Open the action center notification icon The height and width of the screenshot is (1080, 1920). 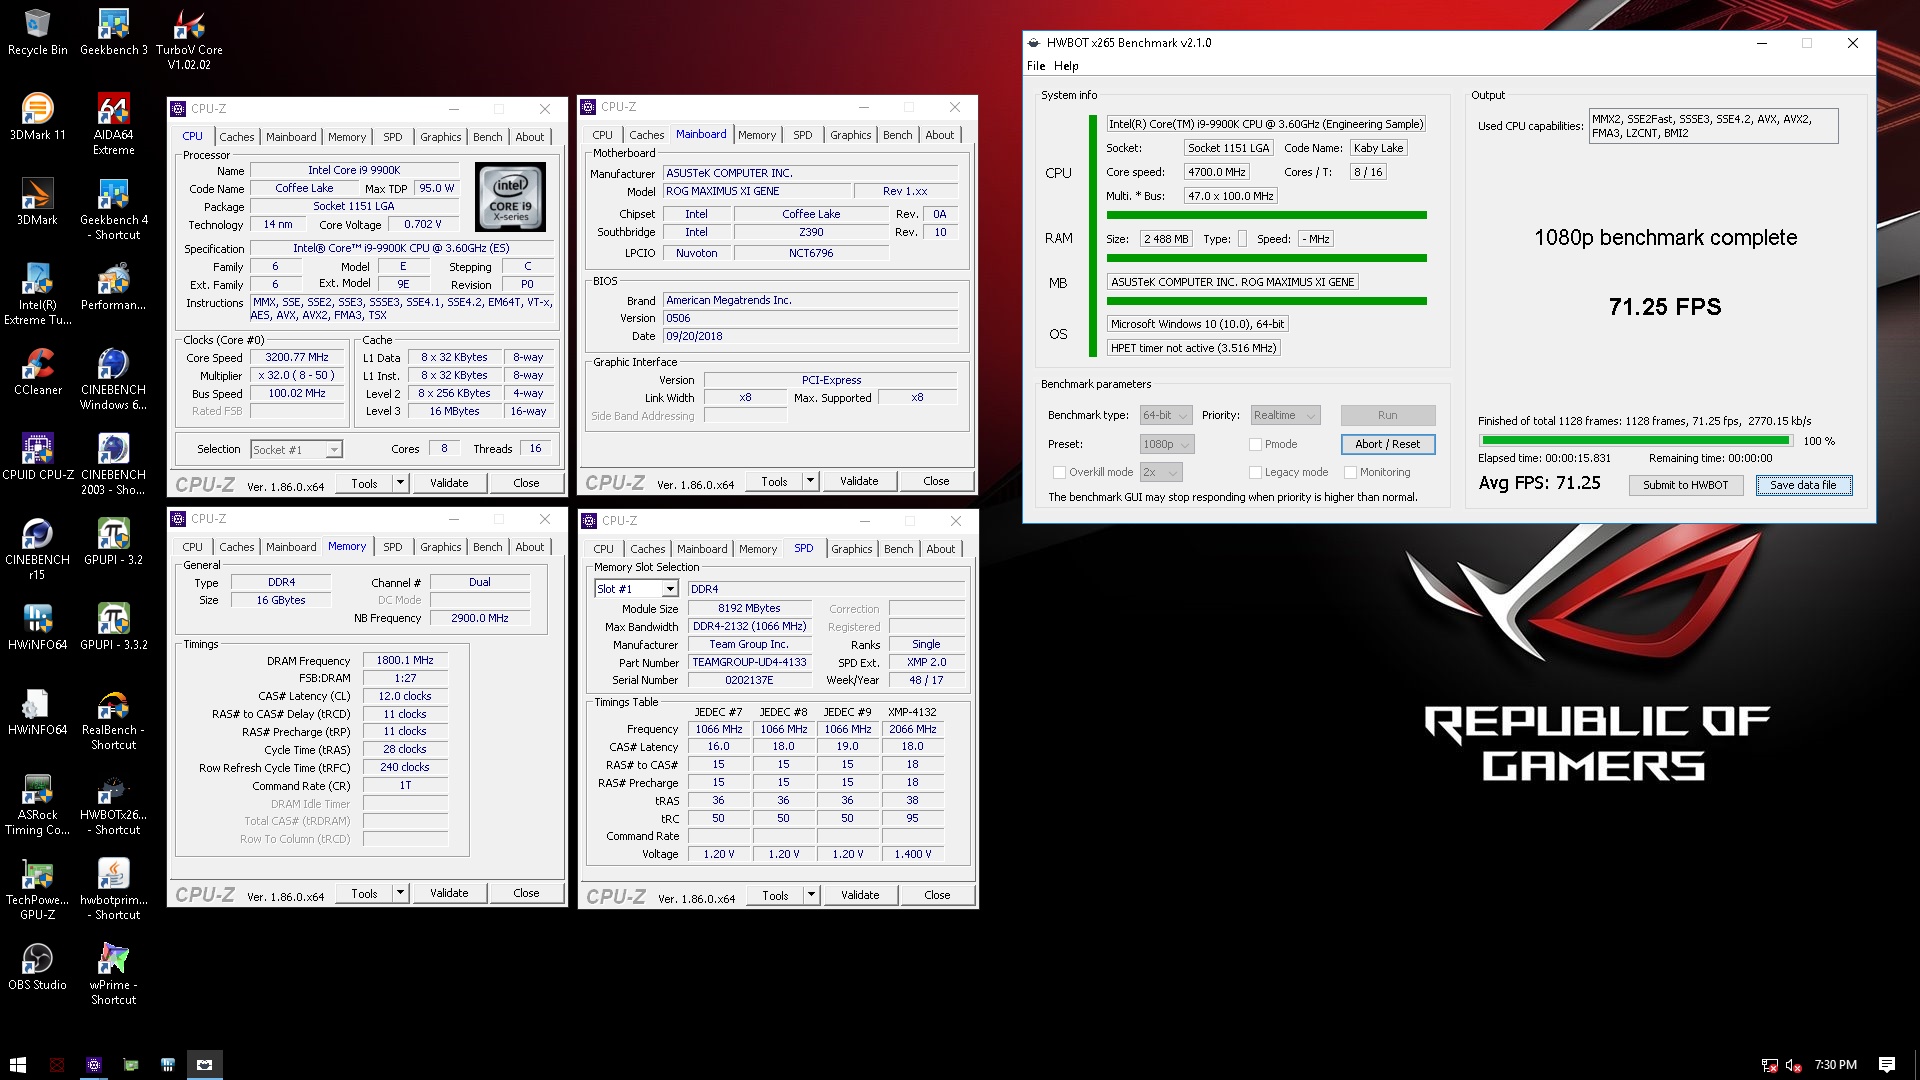1886,1064
